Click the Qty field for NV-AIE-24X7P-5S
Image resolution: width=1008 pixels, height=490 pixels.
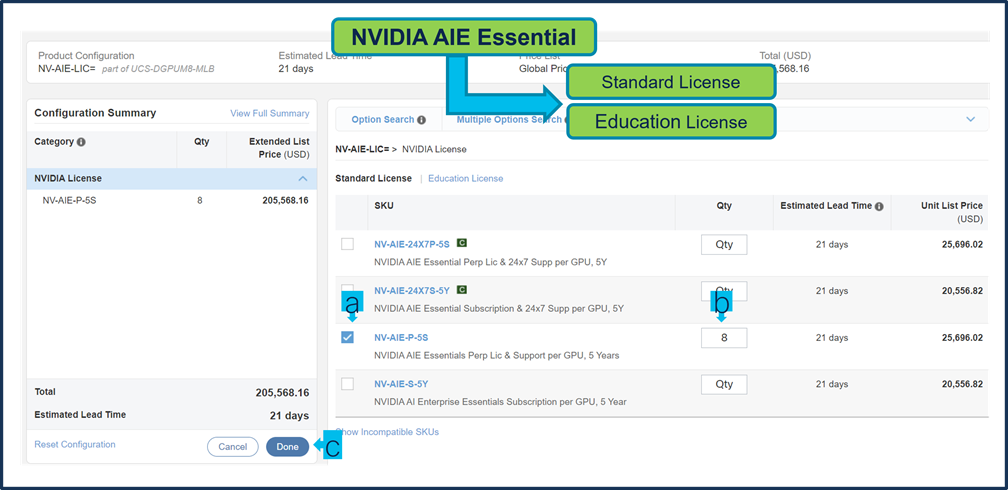(724, 244)
